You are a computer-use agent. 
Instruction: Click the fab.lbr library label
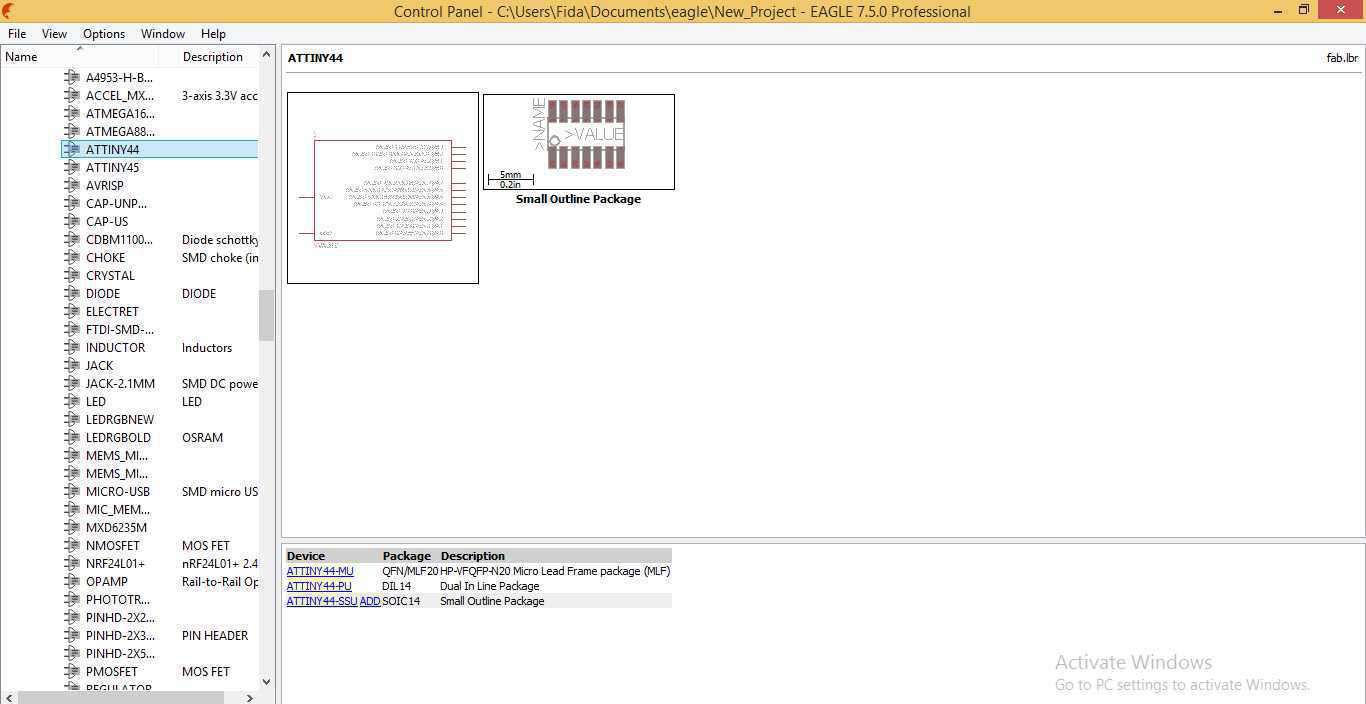pyautogui.click(x=1342, y=58)
